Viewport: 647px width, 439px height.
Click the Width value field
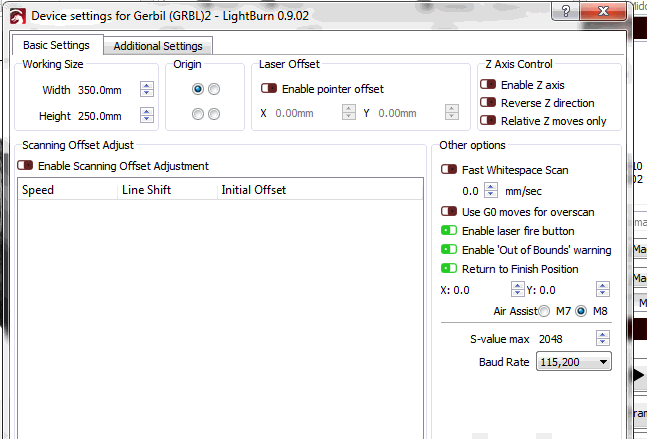(x=108, y=90)
